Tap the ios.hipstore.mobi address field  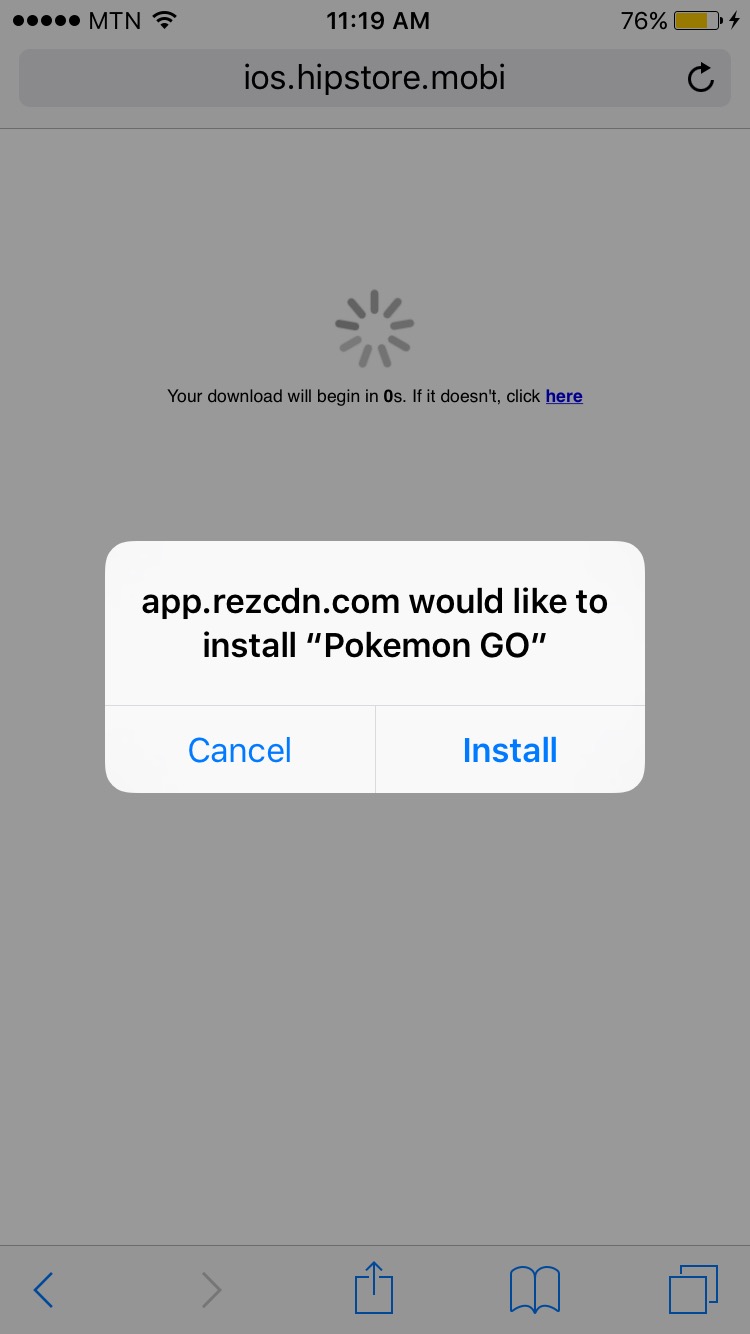[x=375, y=78]
